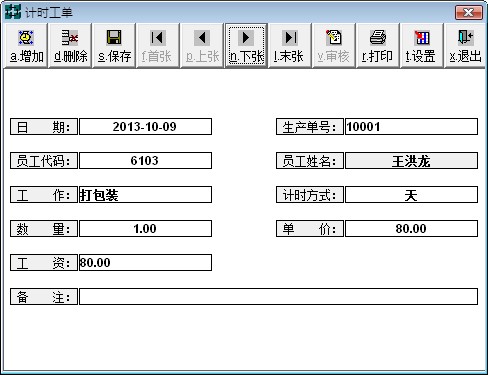This screenshot has height=375, width=488.
Task: Jump to last record with l.末张
Action: click(x=290, y=46)
